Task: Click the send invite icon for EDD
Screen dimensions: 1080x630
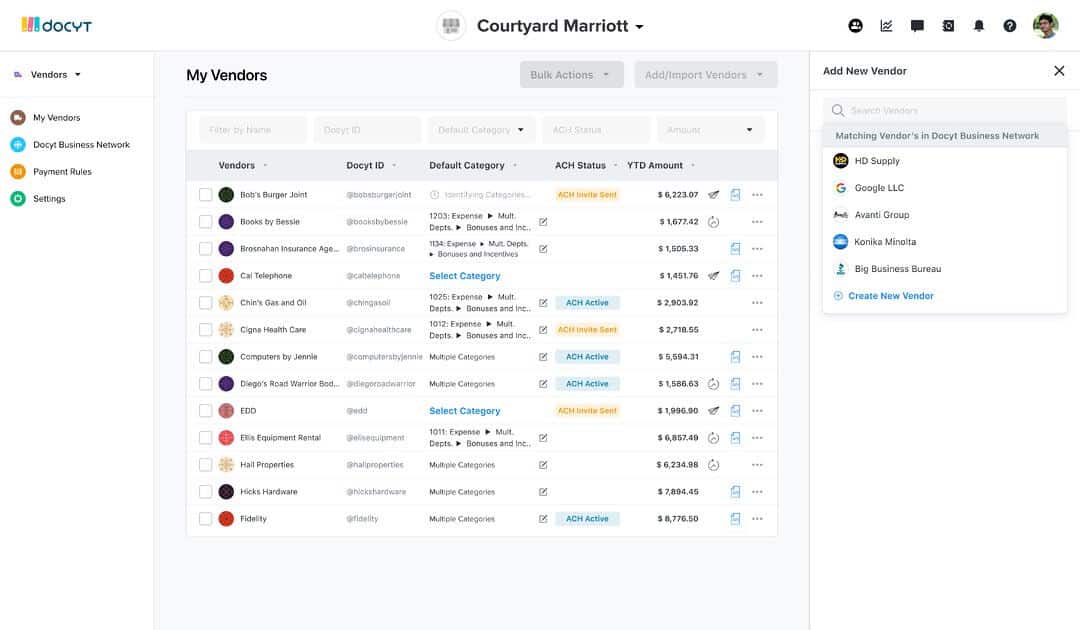Action: click(x=714, y=410)
